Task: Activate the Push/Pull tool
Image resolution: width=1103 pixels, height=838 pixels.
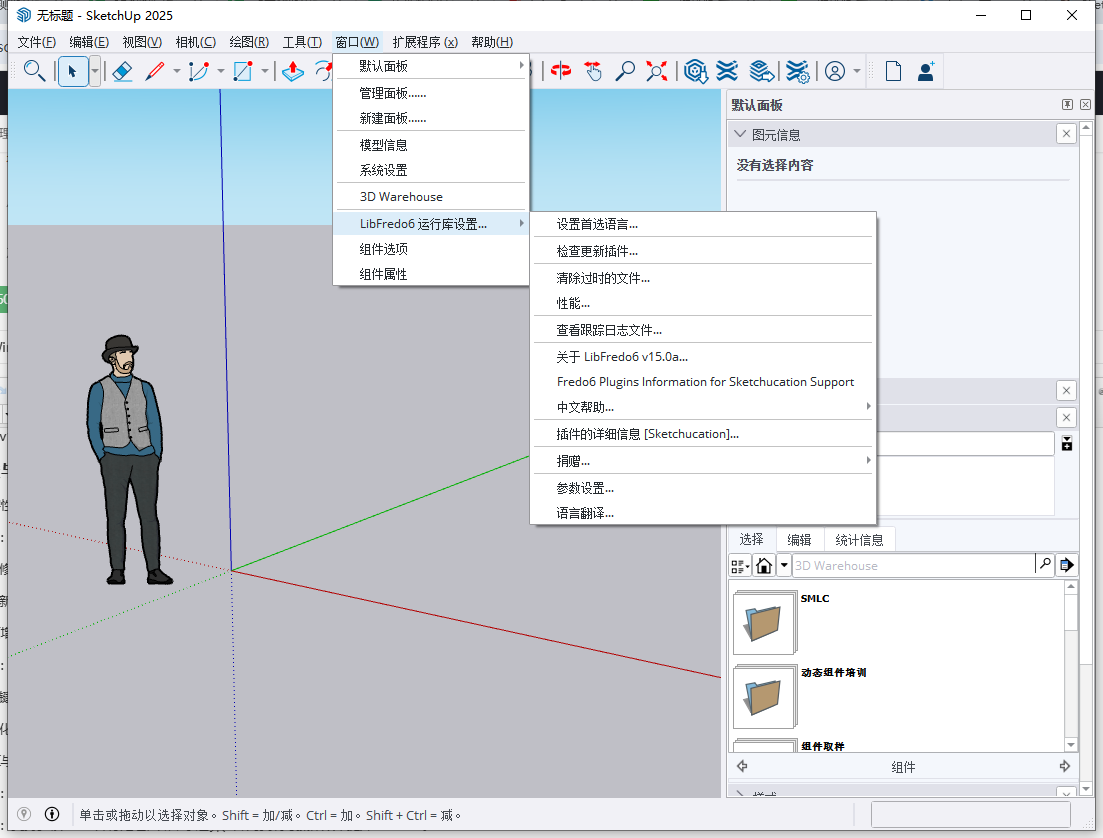Action: coord(293,71)
